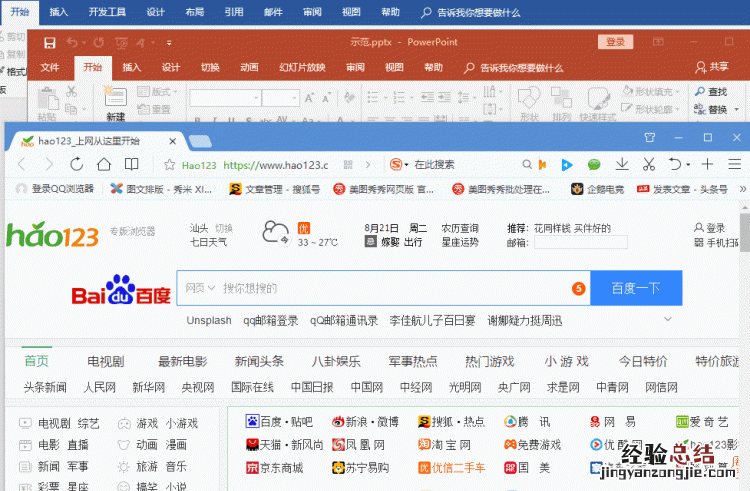Open the 设计 tab in PowerPoint

pos(171,67)
